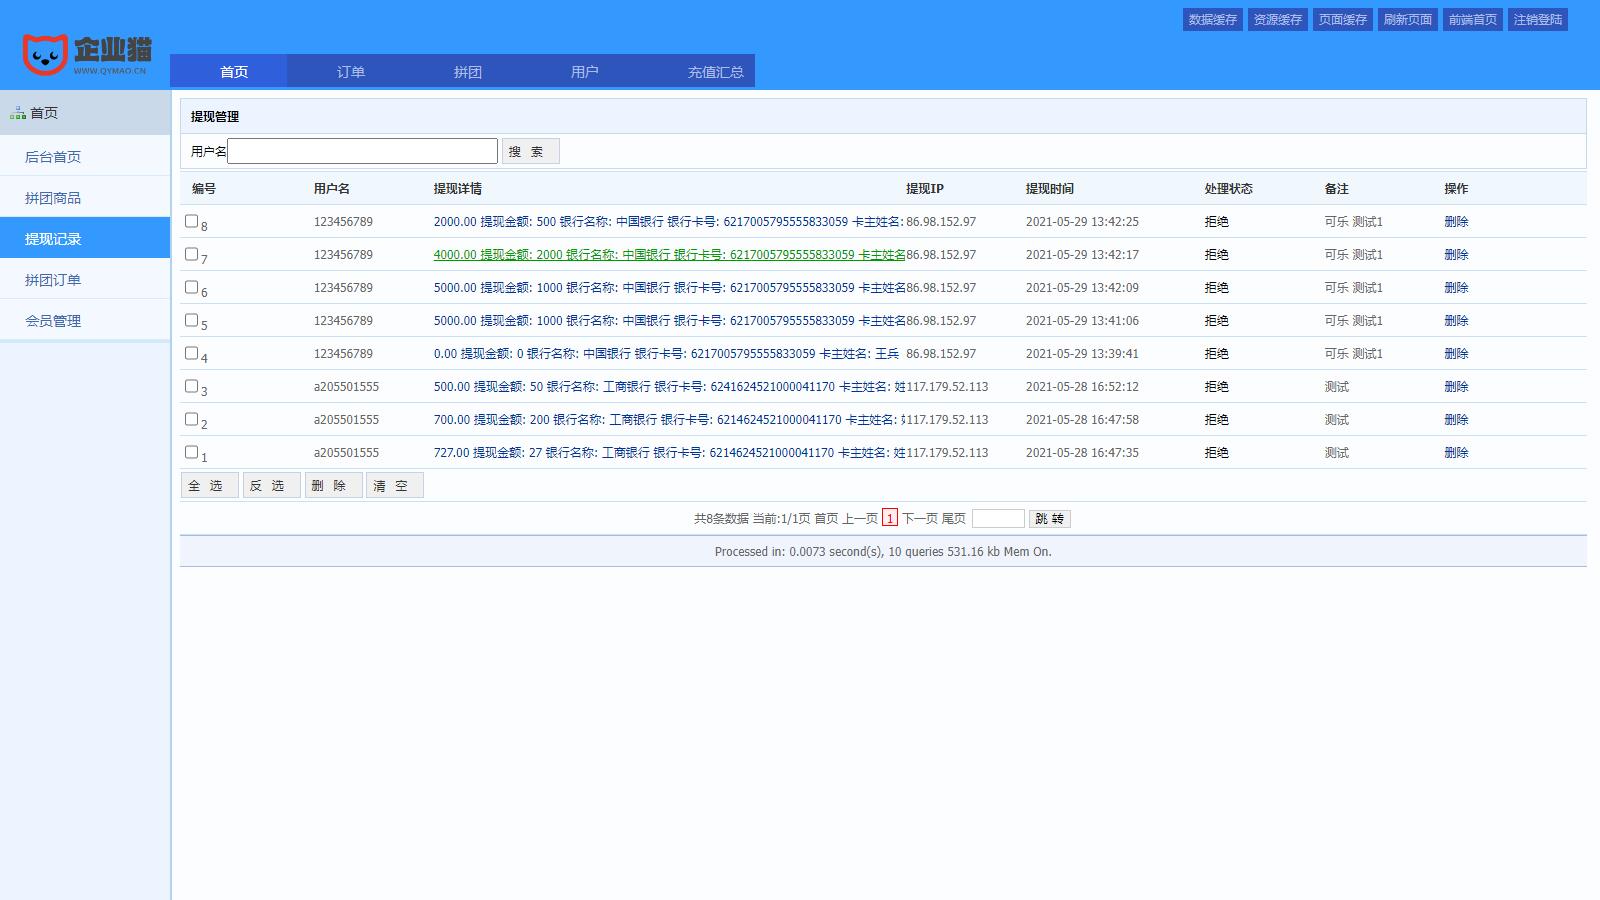Open the 4000.00 withdrawal detail link

coord(668,255)
